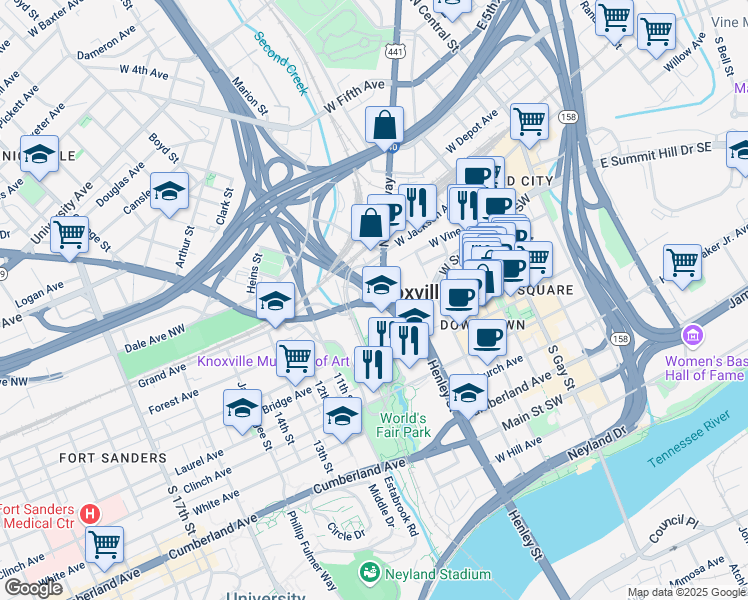Viewport: 748px width, 600px height.
Task: Open the coffee cup marker near Church Ave
Action: [487, 340]
